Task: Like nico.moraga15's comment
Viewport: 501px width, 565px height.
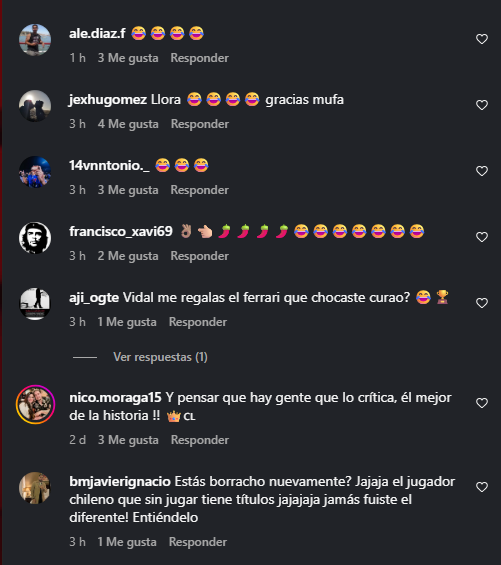Action: pyautogui.click(x=482, y=403)
